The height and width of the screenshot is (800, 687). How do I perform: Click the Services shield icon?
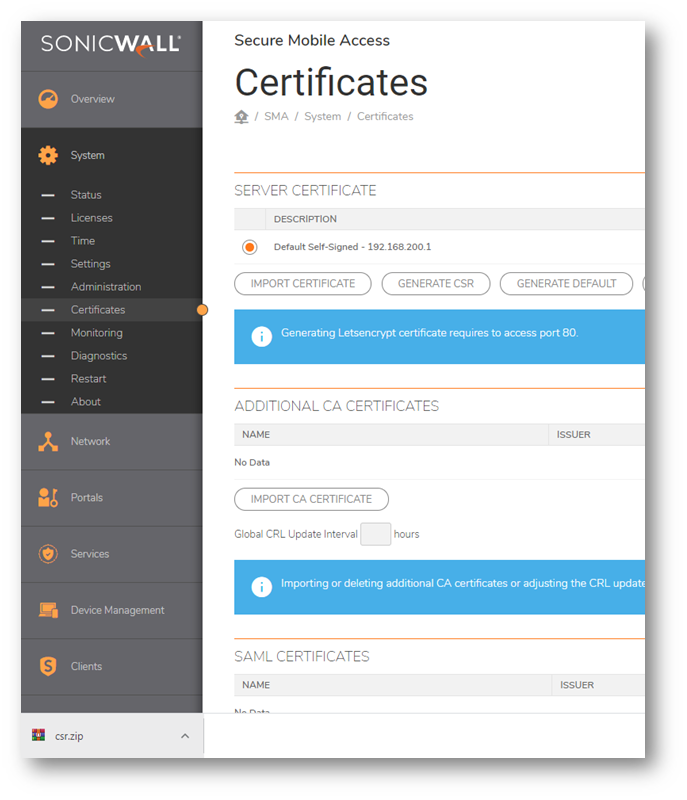tap(48, 554)
